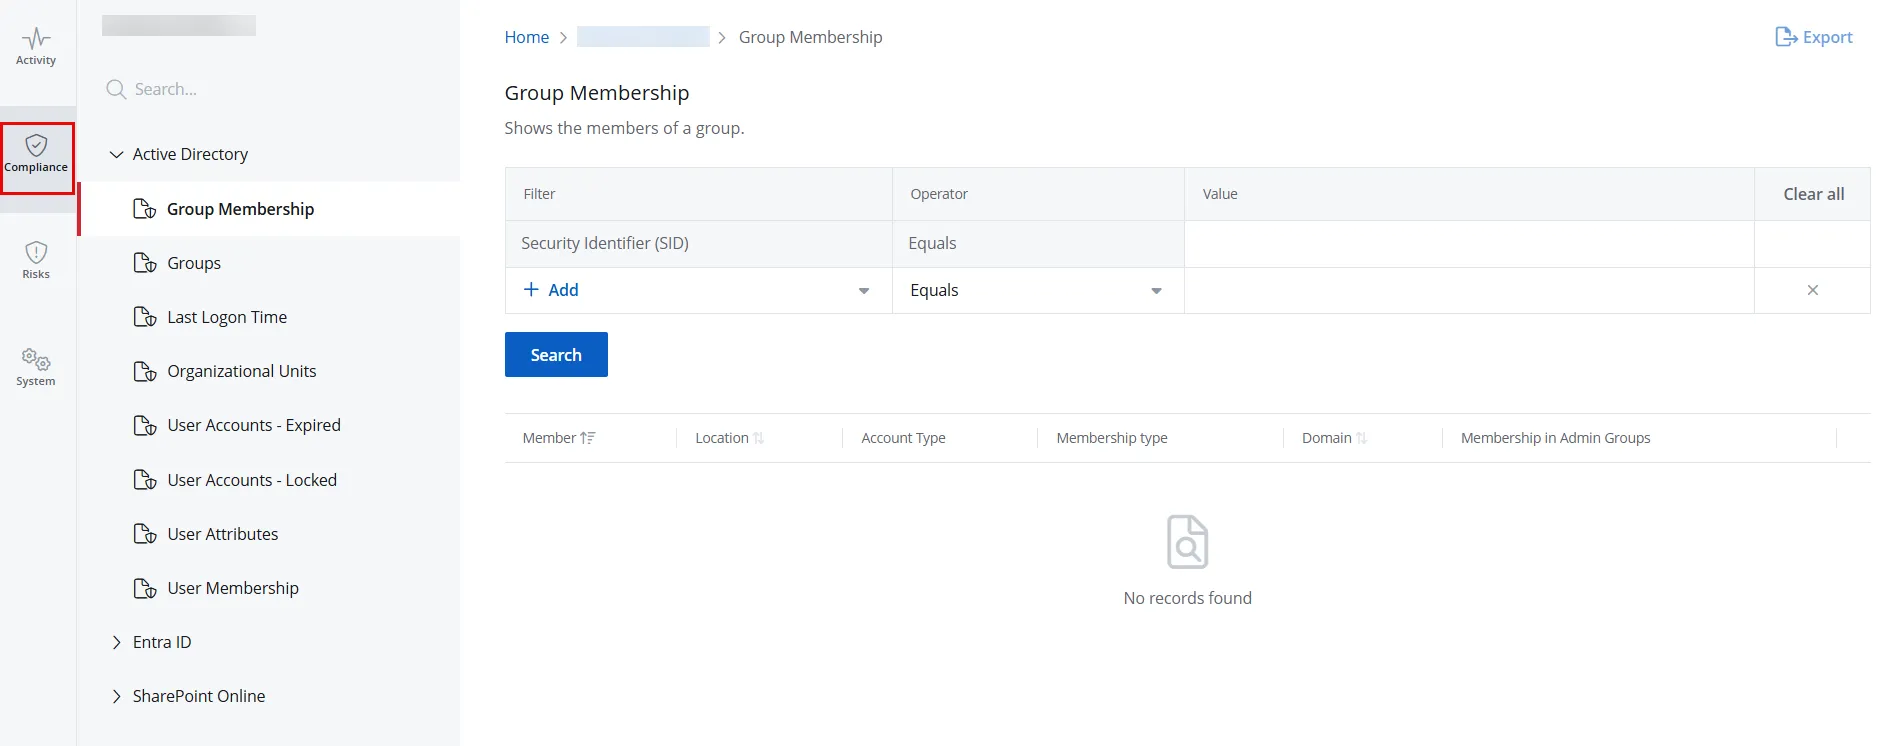Select Group Membership in the sidebar
The height and width of the screenshot is (746, 1894).
point(270,209)
